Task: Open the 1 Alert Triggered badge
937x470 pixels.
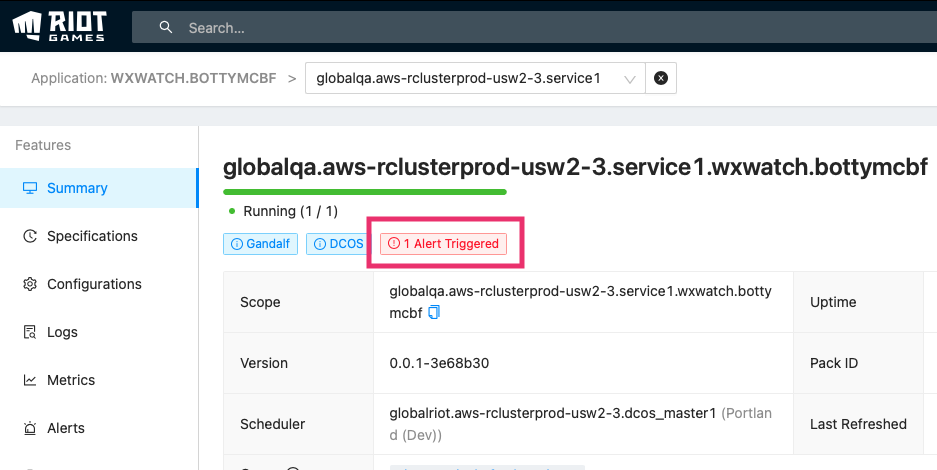Action: (x=444, y=244)
